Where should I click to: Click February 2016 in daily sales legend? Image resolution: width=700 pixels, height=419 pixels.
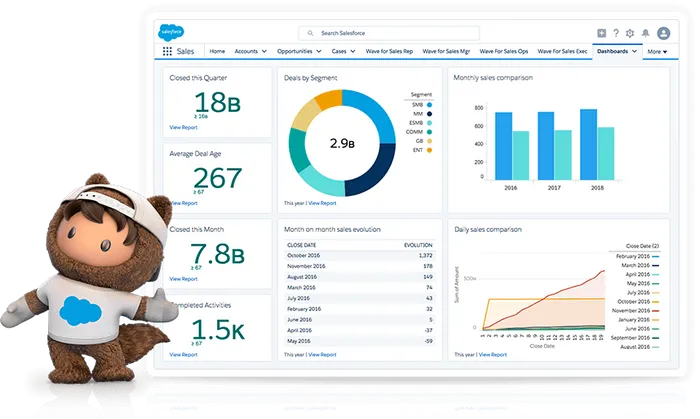coord(638,256)
